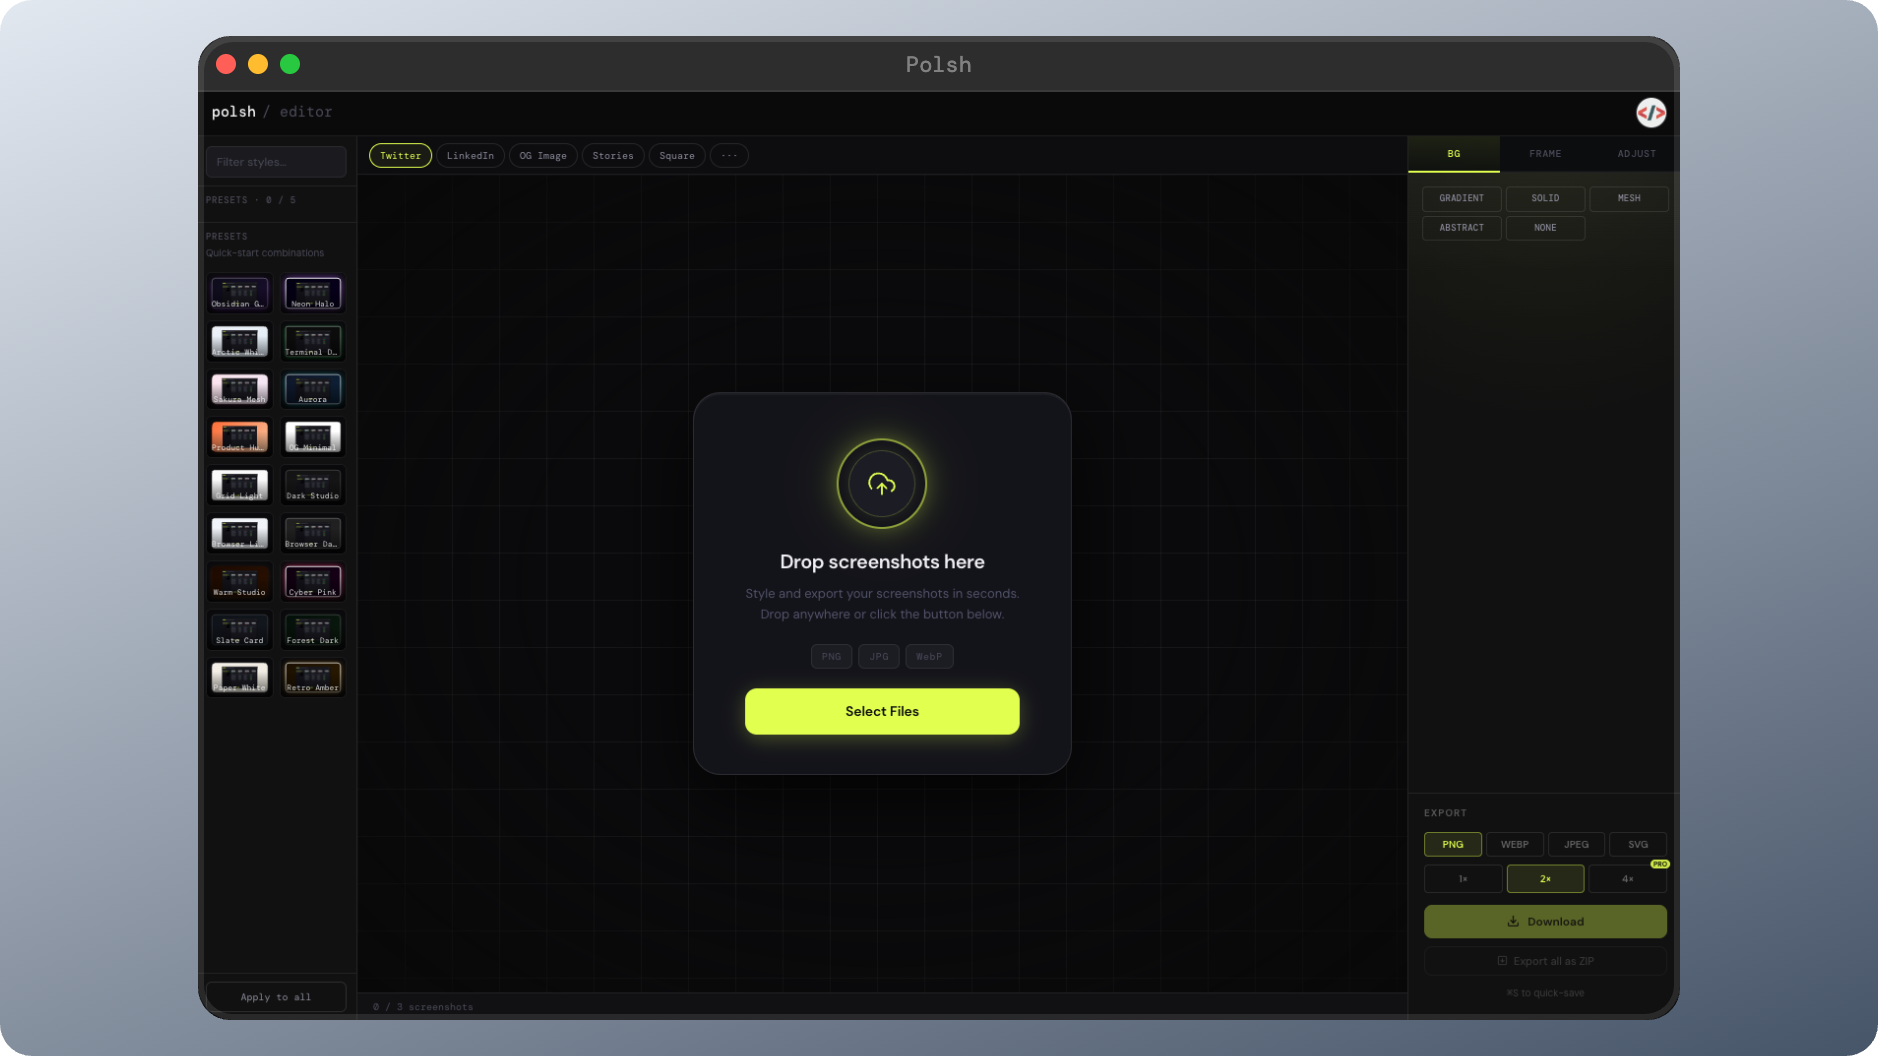
Task: Click the PNG format chip in drop zone
Action: (831, 657)
